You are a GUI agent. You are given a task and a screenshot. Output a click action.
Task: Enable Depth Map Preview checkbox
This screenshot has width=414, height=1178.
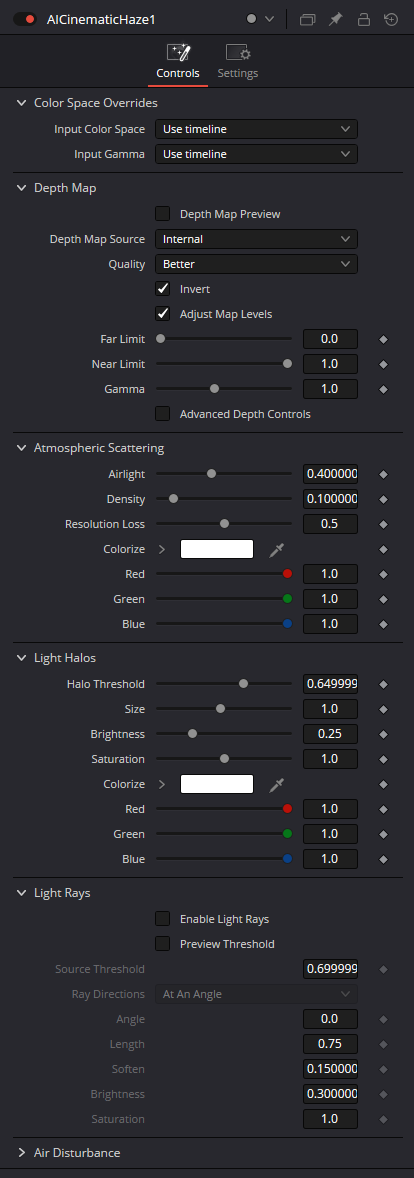(162, 214)
